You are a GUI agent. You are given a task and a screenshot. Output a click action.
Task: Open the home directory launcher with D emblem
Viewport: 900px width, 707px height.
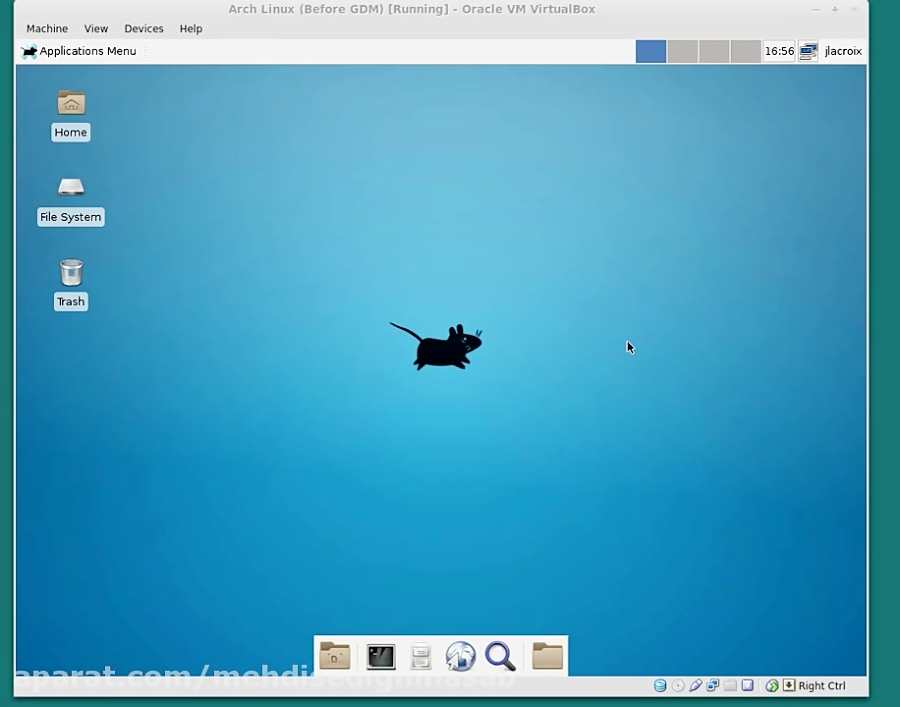(x=335, y=656)
